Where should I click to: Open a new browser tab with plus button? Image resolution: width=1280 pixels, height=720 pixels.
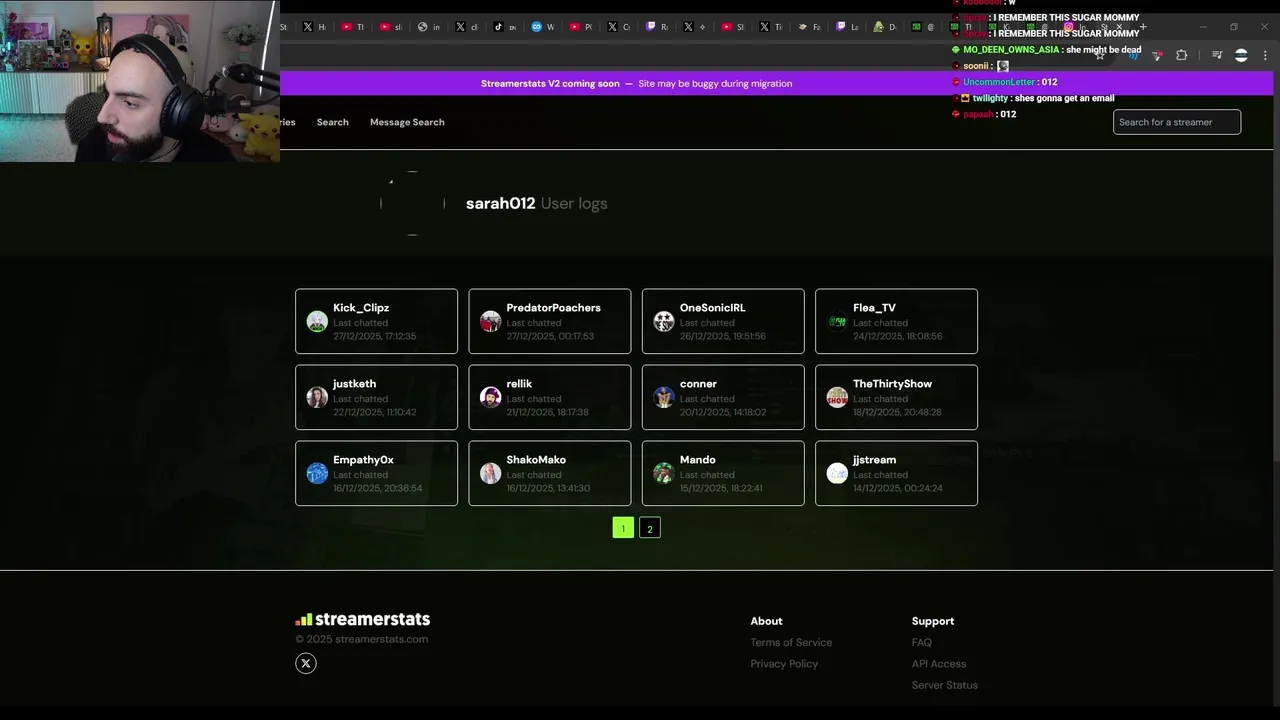click(1143, 27)
